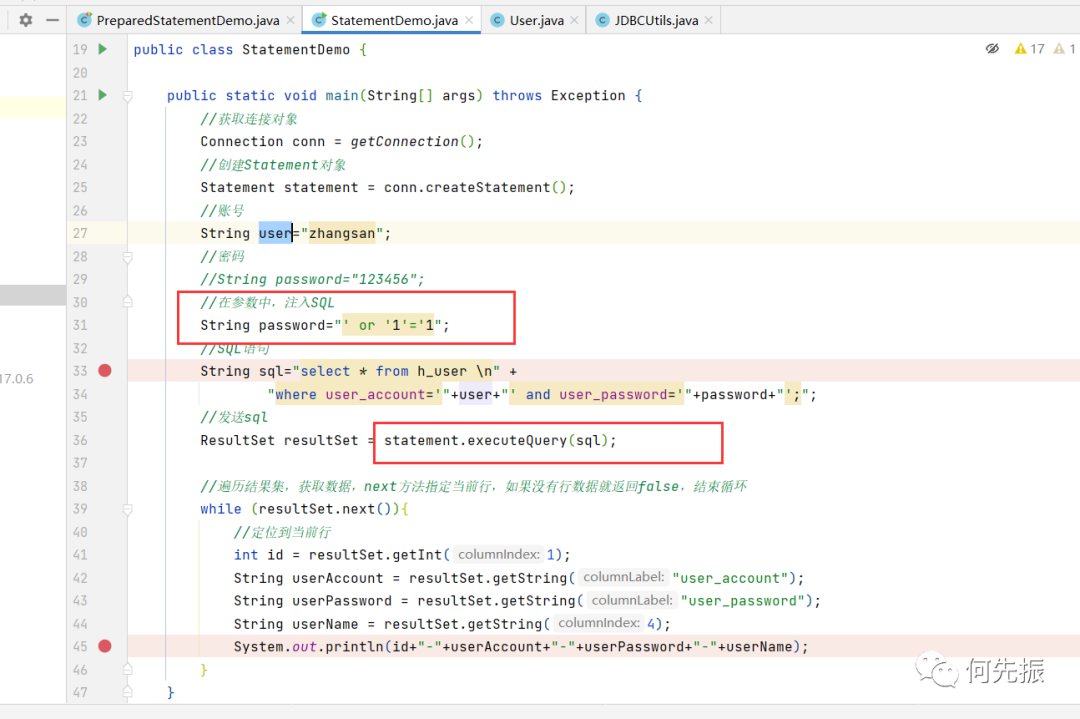
Task: Click line number 19 in gutter
Action: coord(80,50)
